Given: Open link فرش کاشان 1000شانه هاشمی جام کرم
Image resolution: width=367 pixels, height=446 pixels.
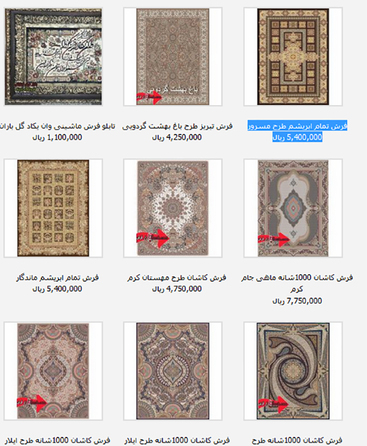Looking at the screenshot, I should coord(297,283).
